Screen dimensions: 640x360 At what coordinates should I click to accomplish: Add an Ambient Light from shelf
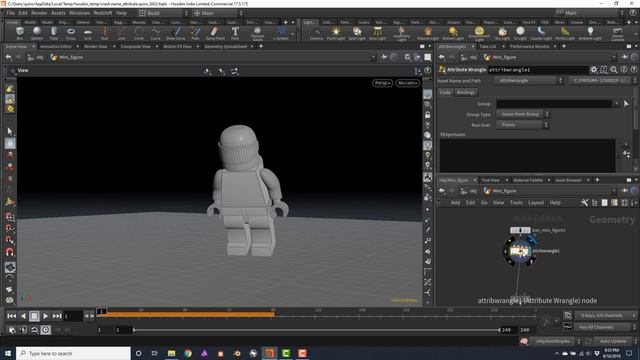click(x=590, y=33)
